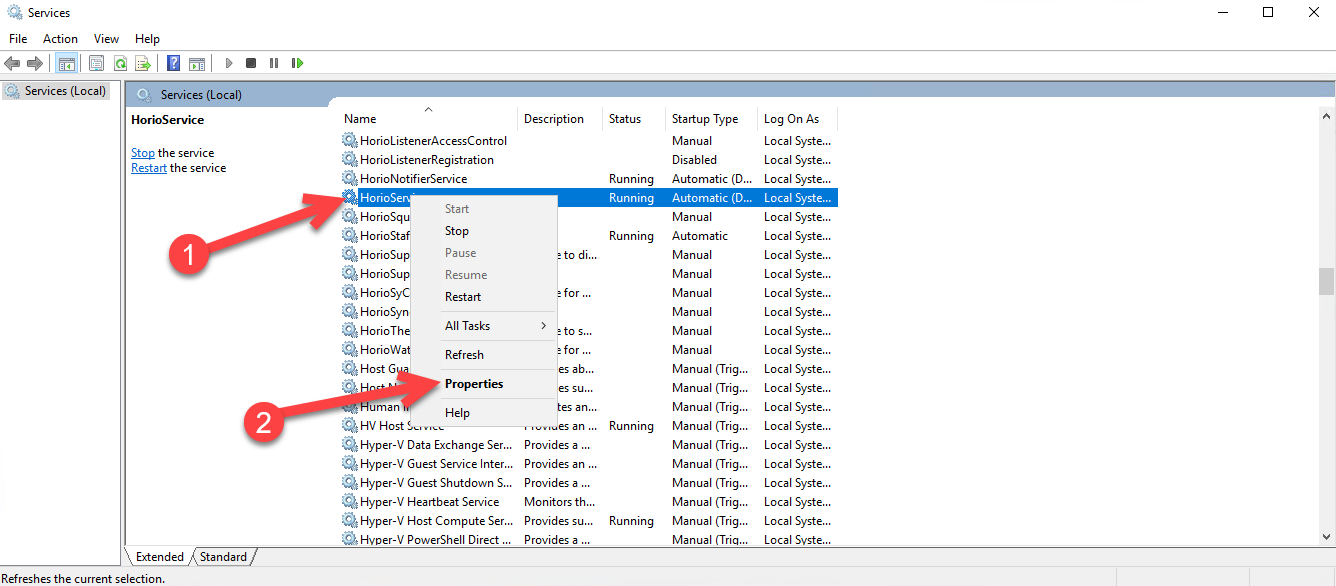Click the green Refresh toolbar icon

tap(120, 63)
